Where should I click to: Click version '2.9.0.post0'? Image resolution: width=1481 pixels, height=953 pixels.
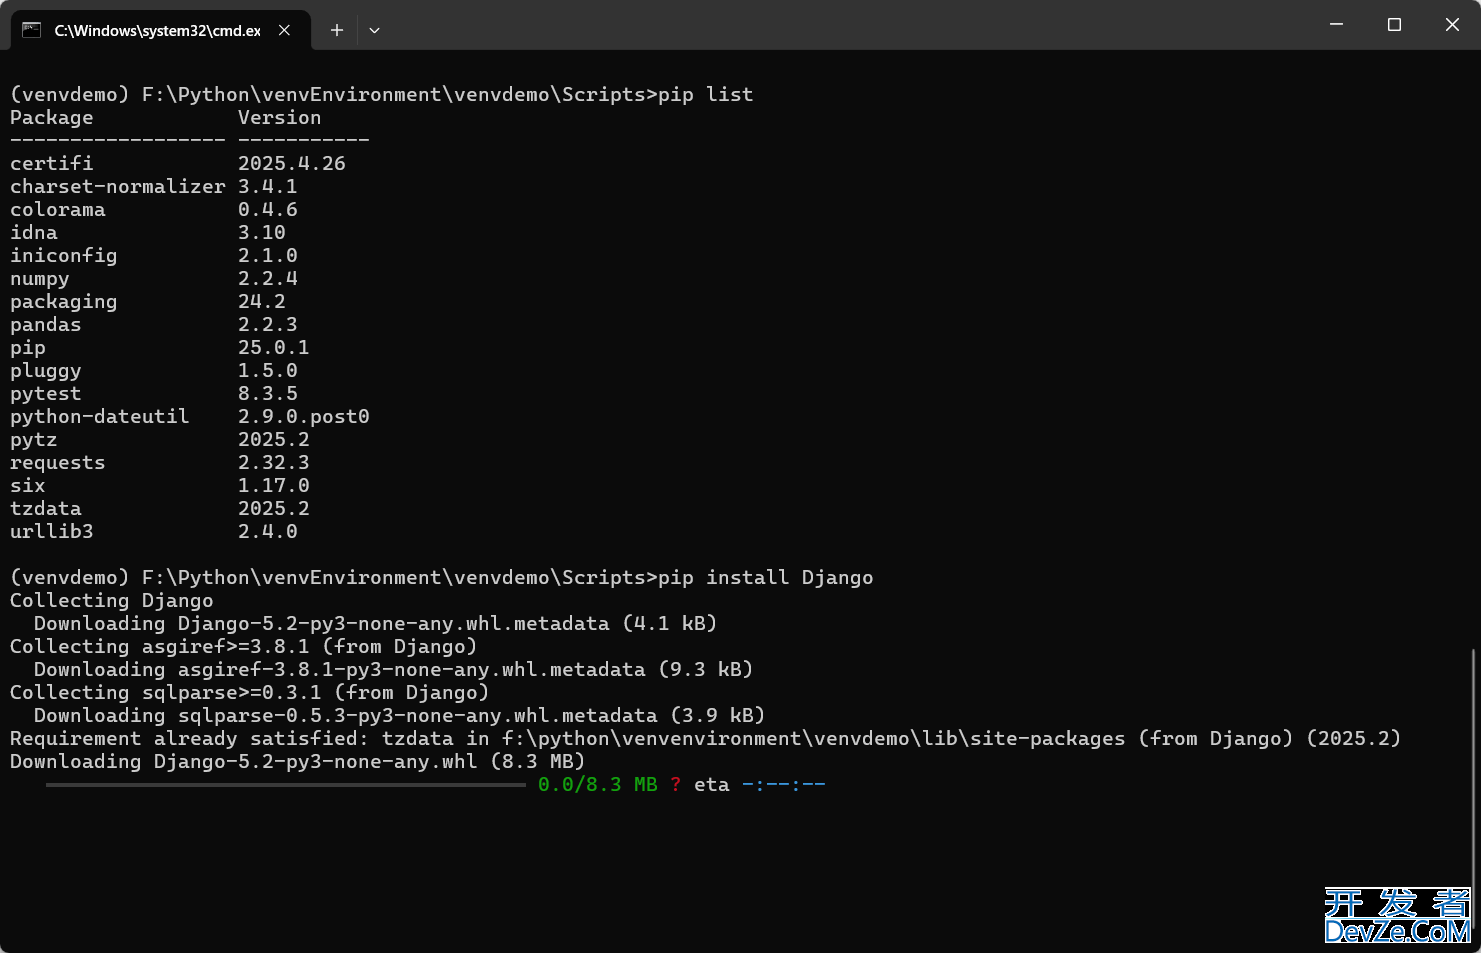[x=304, y=416]
